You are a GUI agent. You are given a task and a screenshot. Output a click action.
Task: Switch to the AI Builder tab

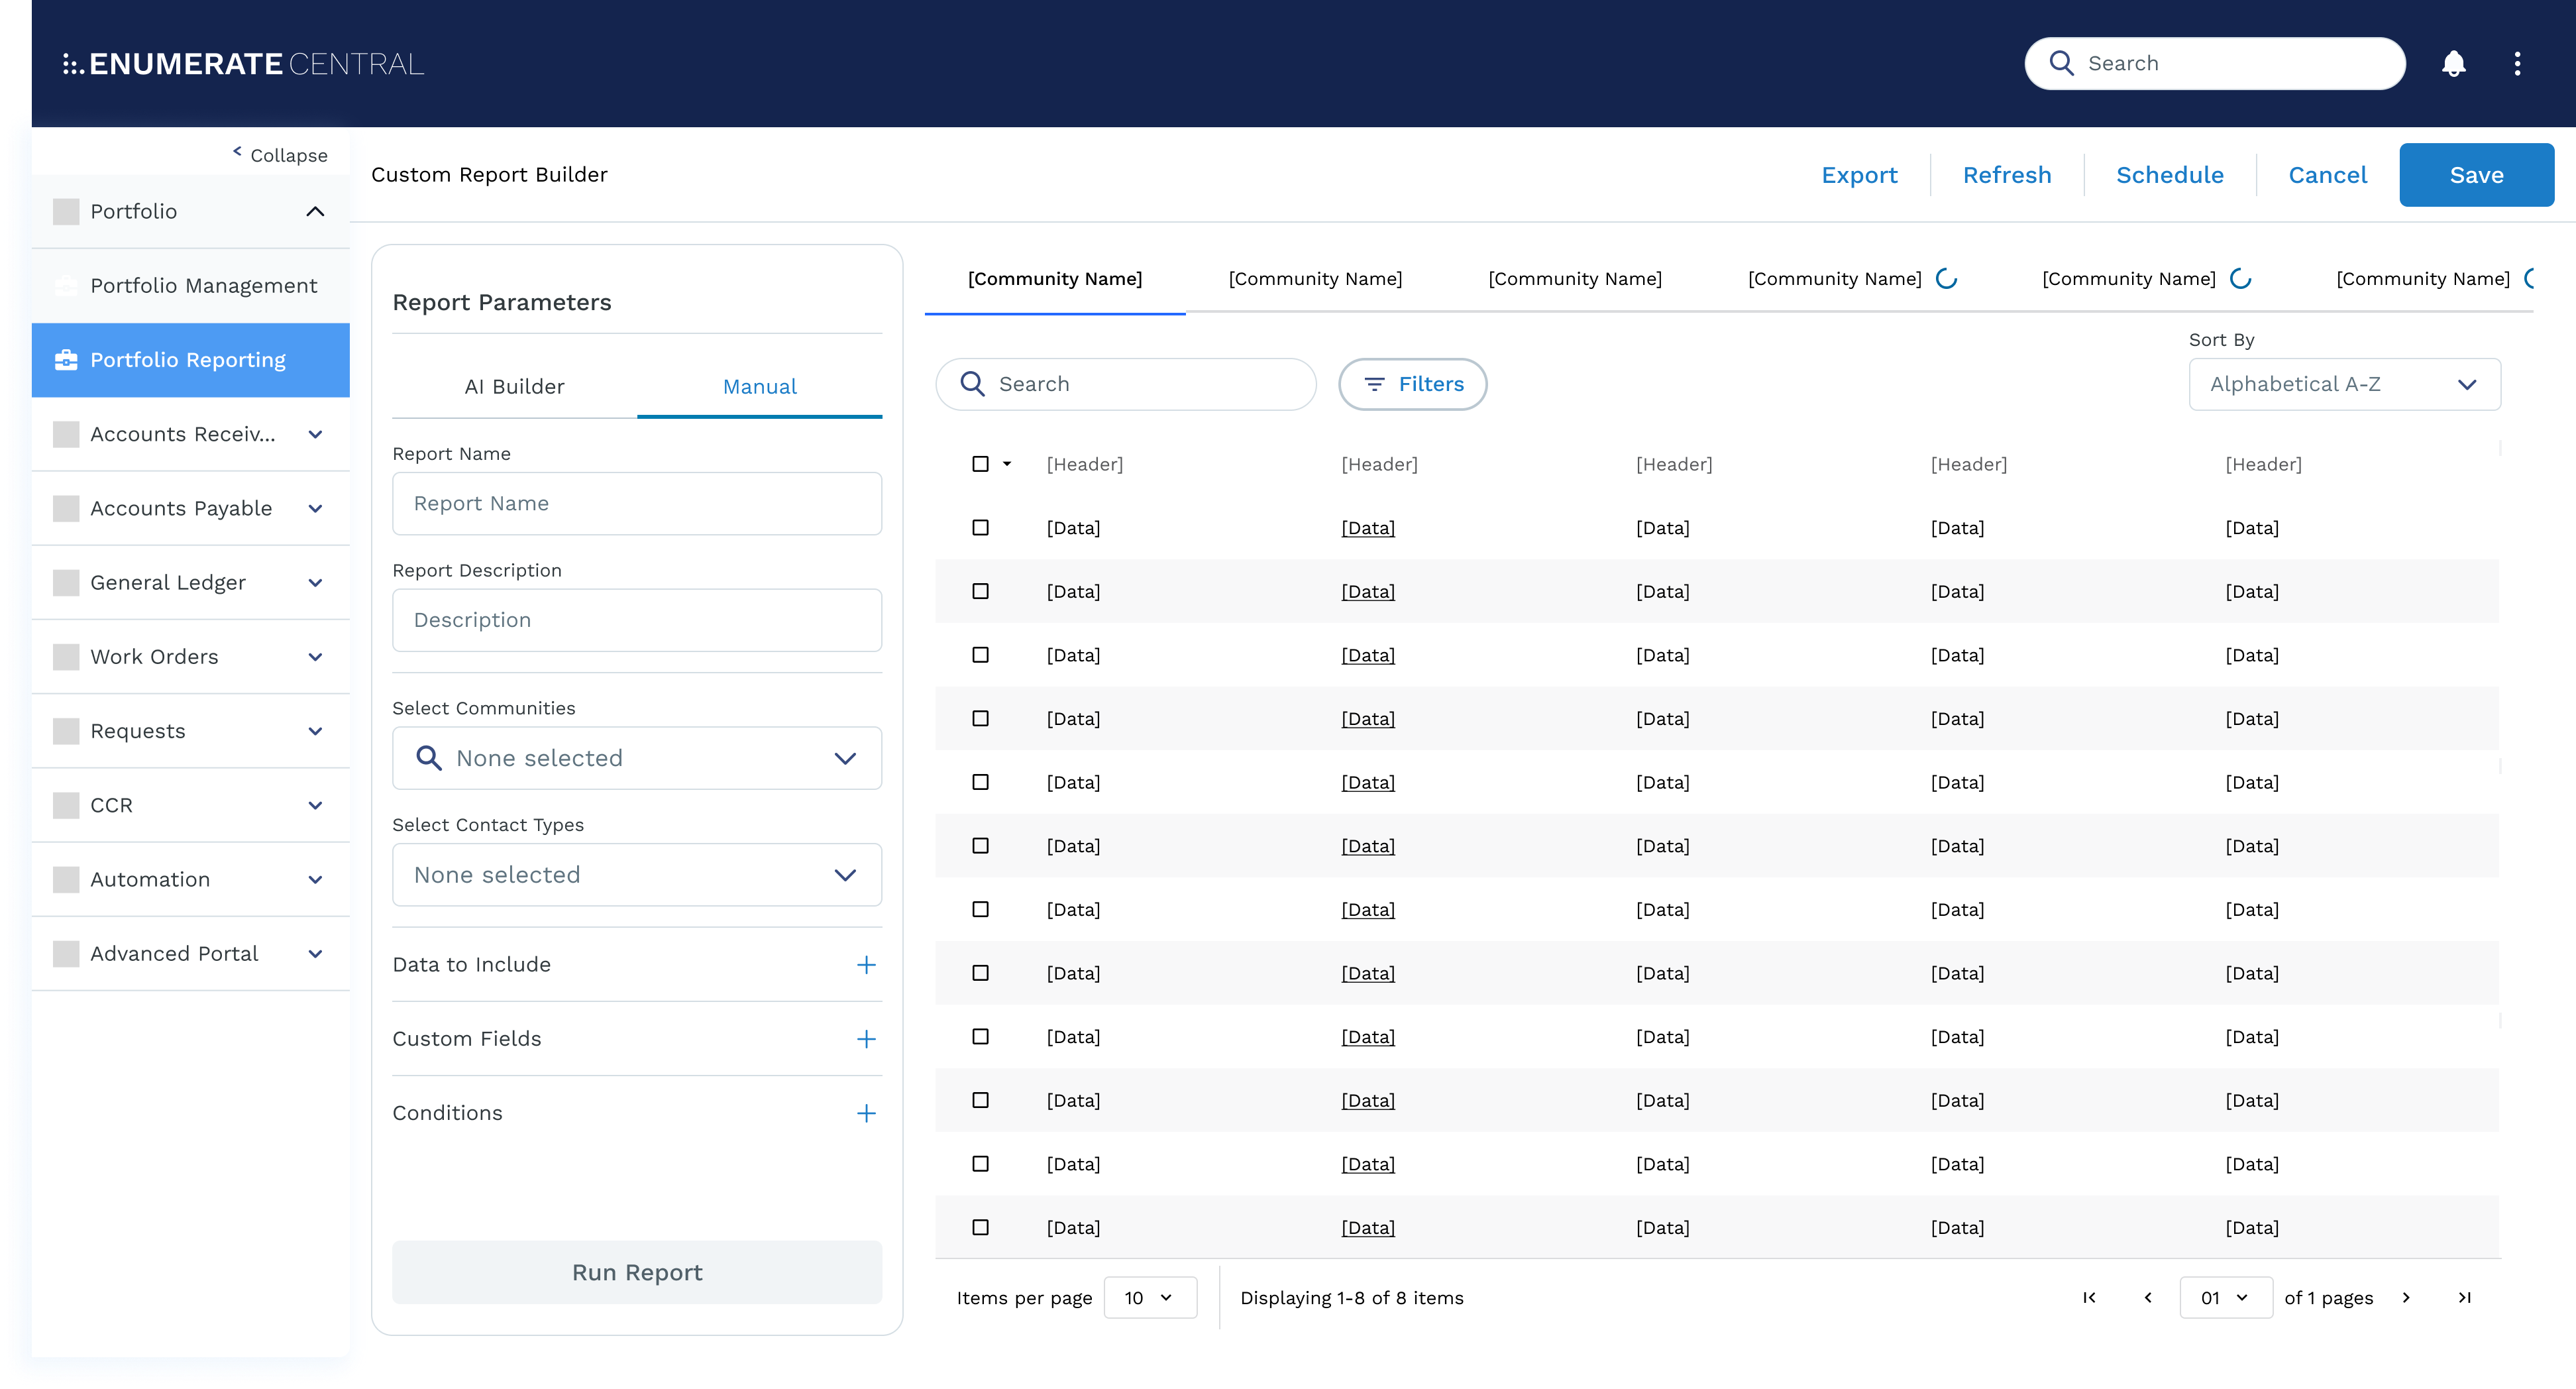coord(514,387)
